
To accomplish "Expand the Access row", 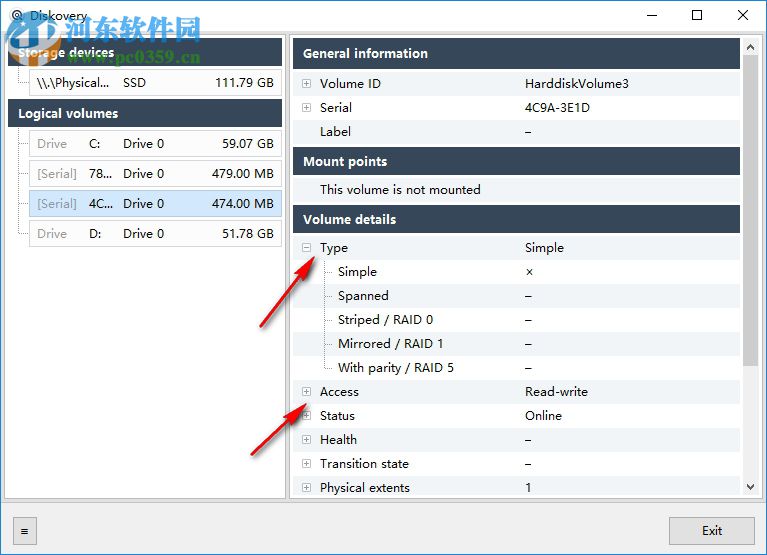I will click(306, 392).
